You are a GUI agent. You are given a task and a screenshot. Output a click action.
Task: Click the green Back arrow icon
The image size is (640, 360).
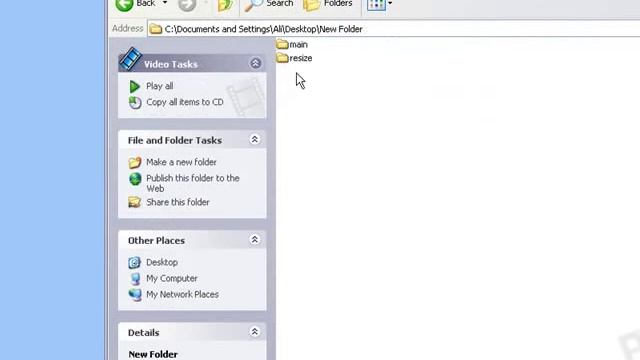click(124, 5)
